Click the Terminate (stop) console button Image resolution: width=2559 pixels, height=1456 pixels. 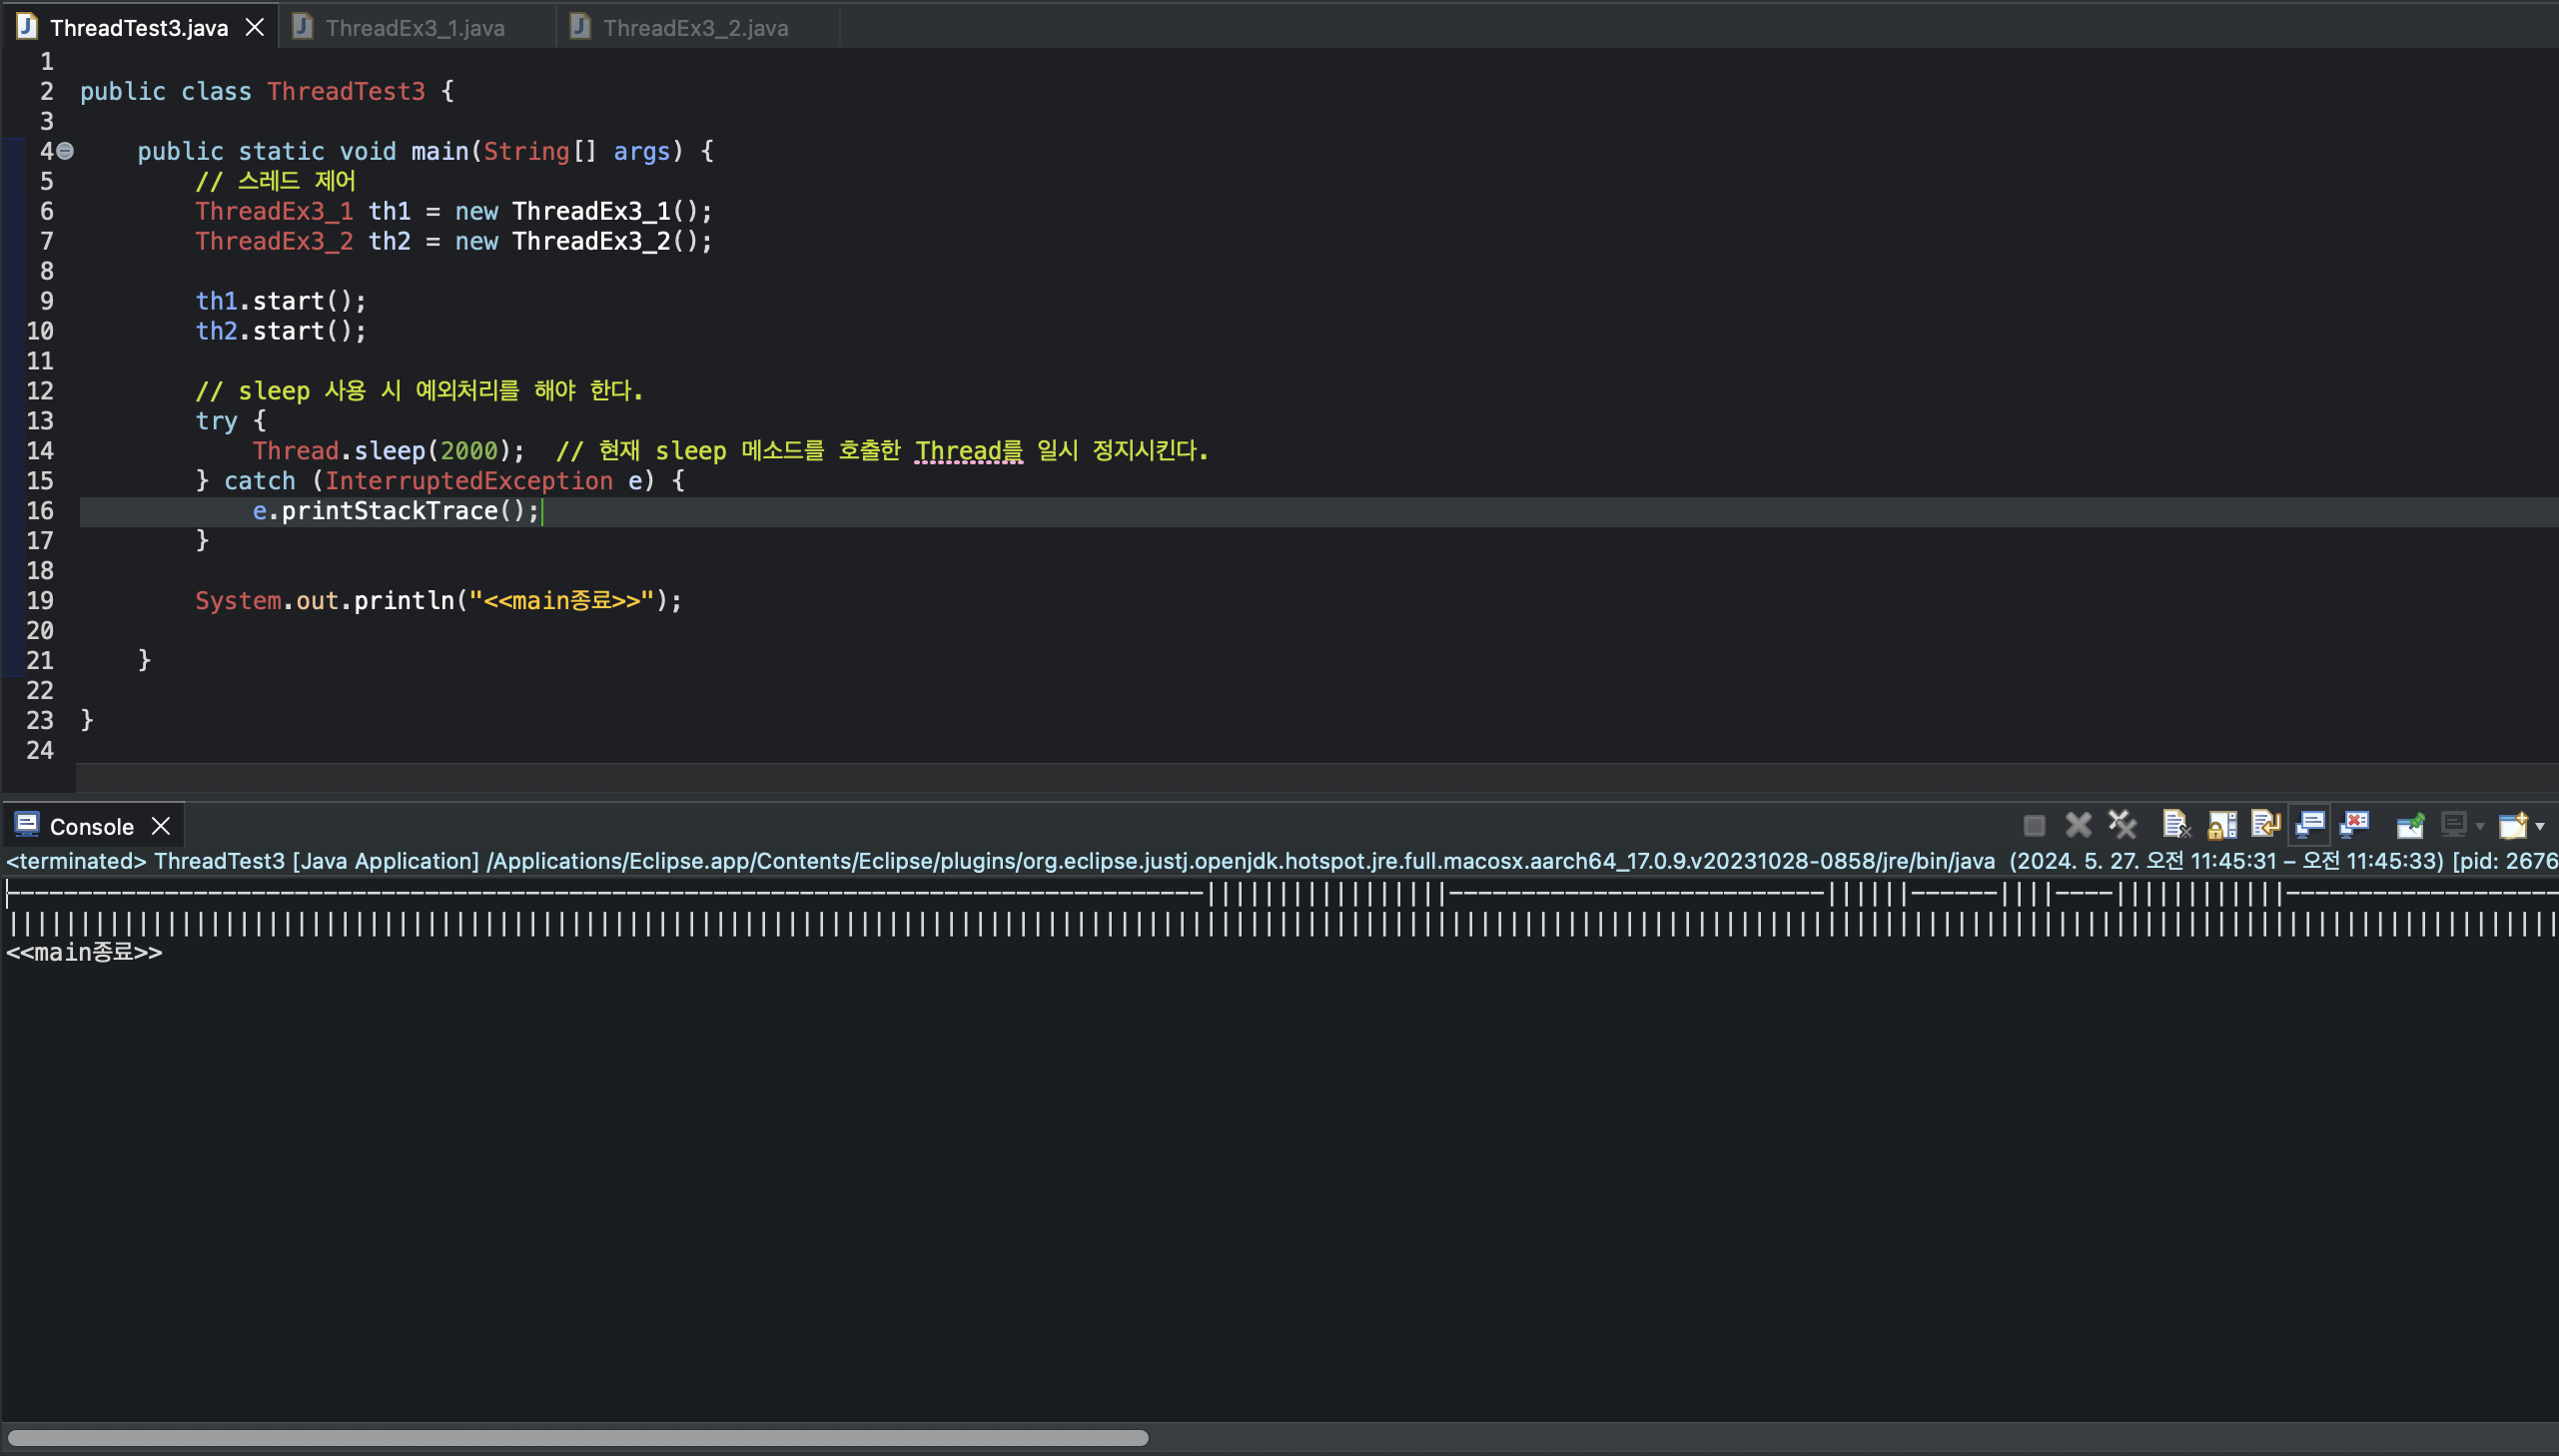(2034, 826)
